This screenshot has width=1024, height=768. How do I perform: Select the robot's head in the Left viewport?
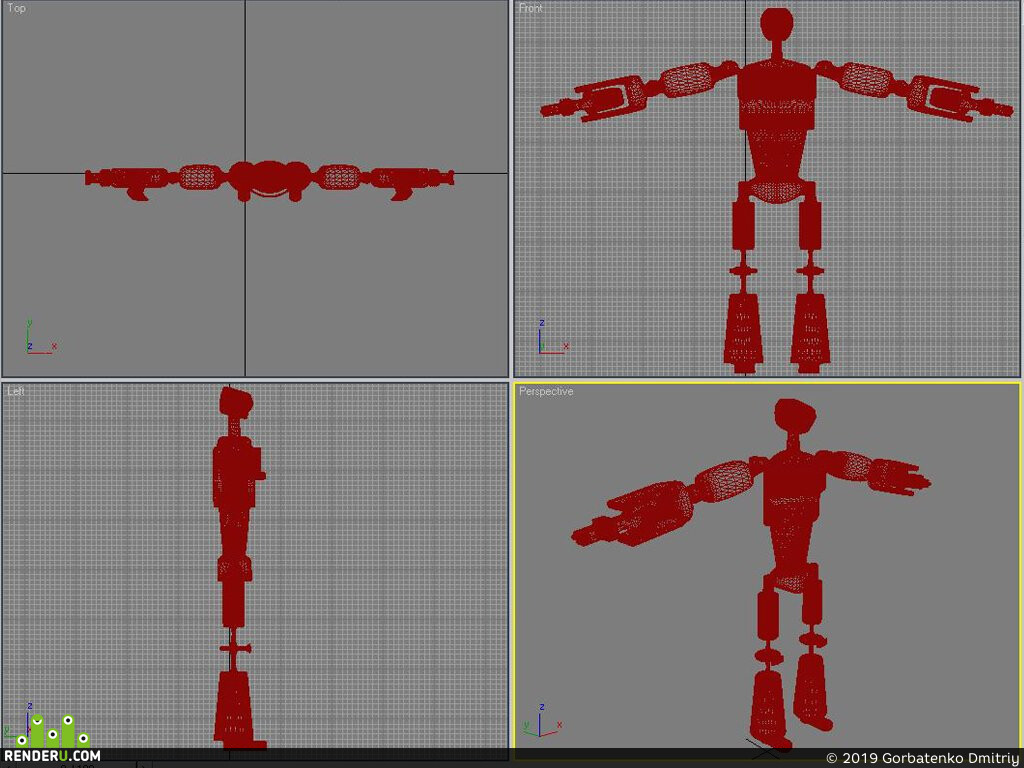[236, 402]
